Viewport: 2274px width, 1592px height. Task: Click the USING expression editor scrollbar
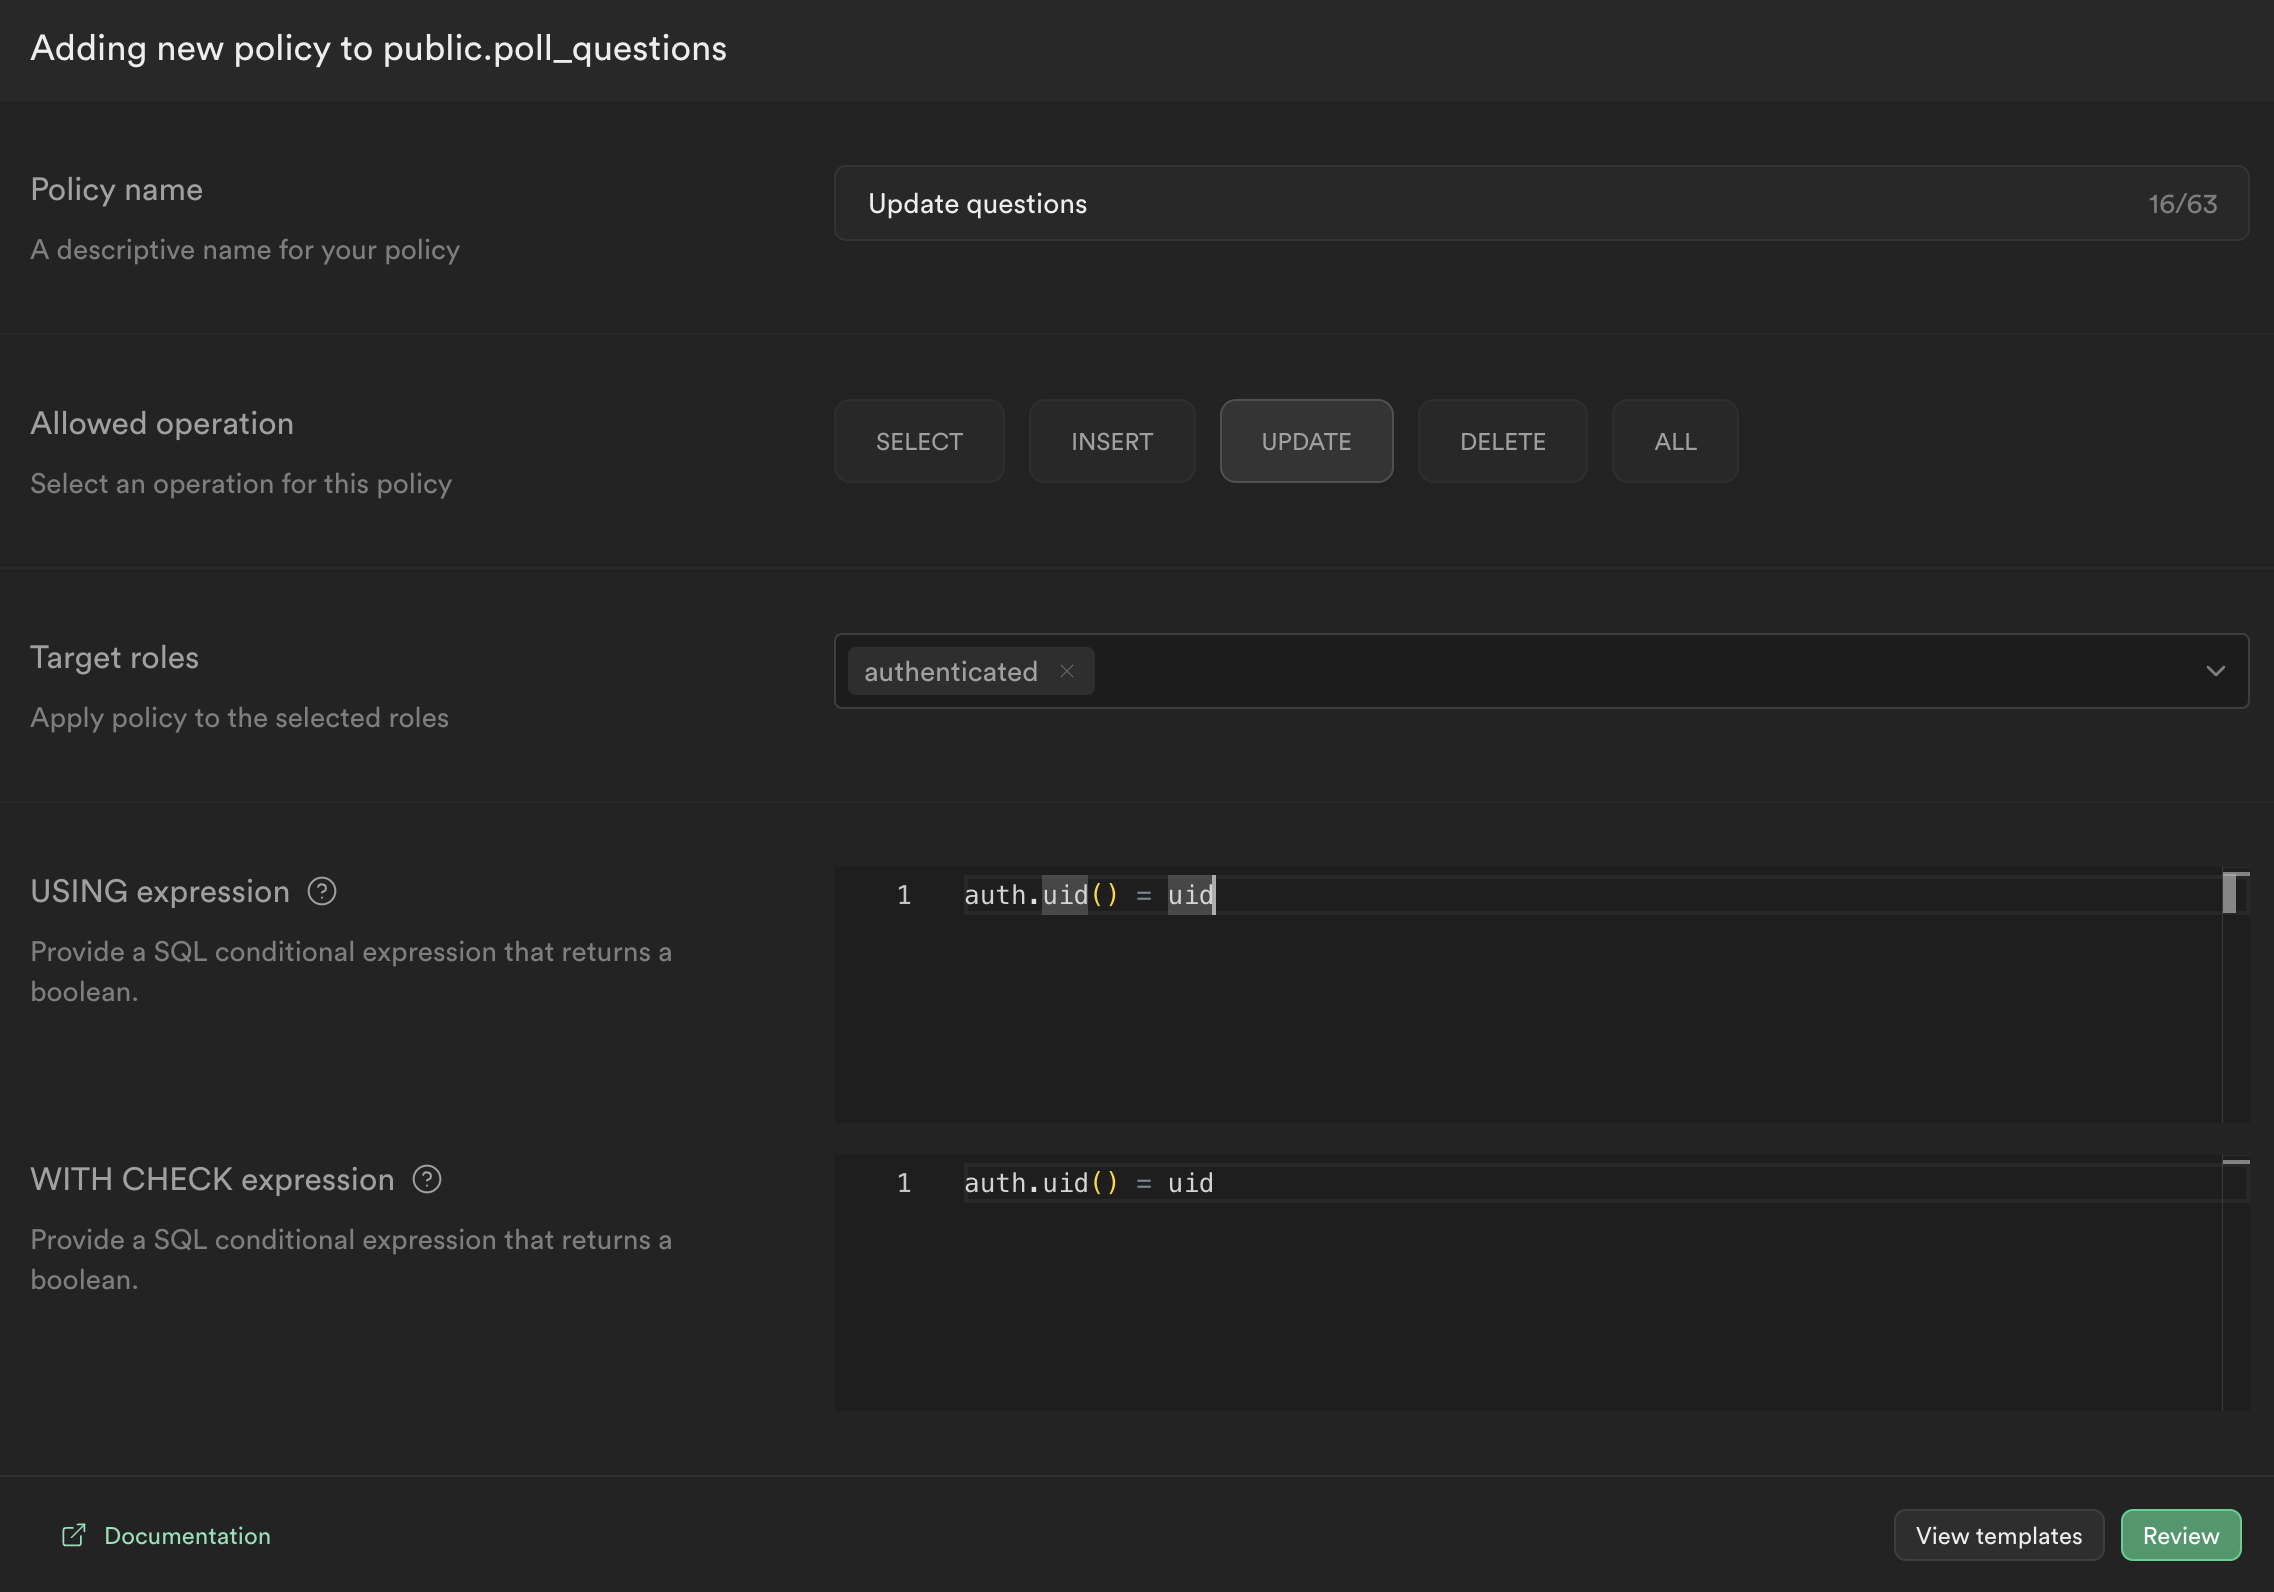pos(2231,893)
